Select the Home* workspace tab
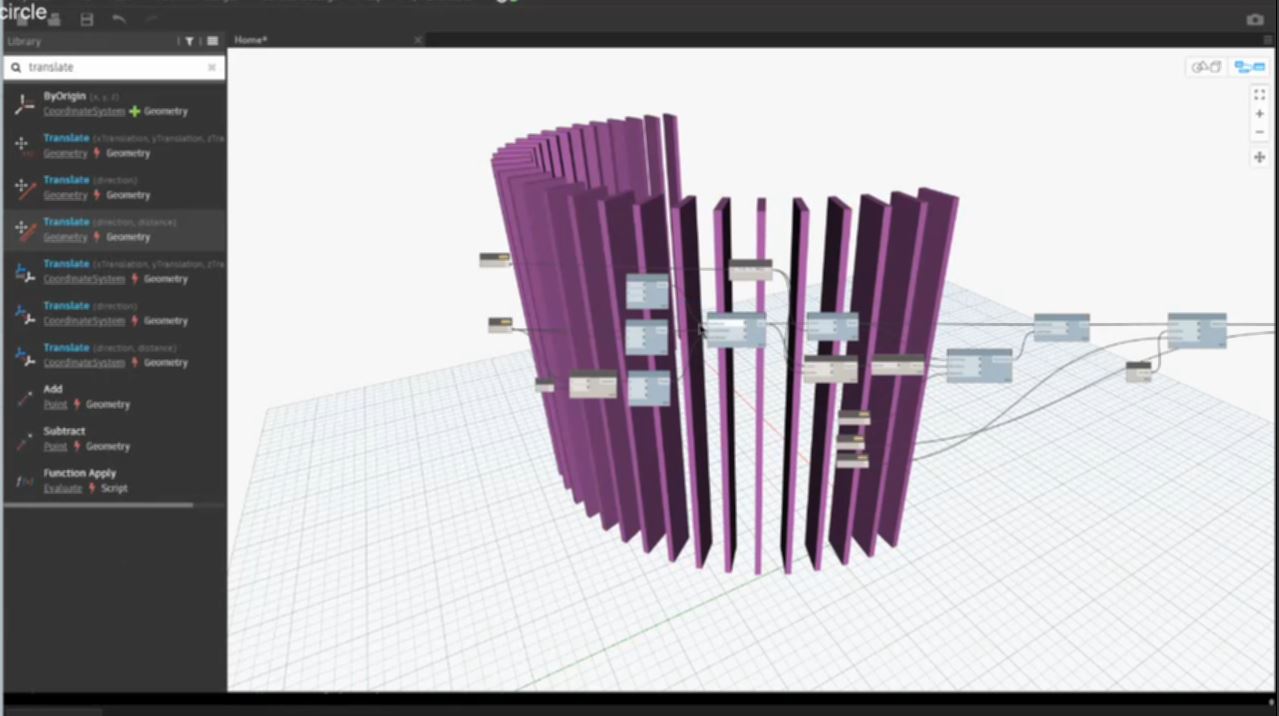The width and height of the screenshot is (1279, 716). pyautogui.click(x=251, y=40)
